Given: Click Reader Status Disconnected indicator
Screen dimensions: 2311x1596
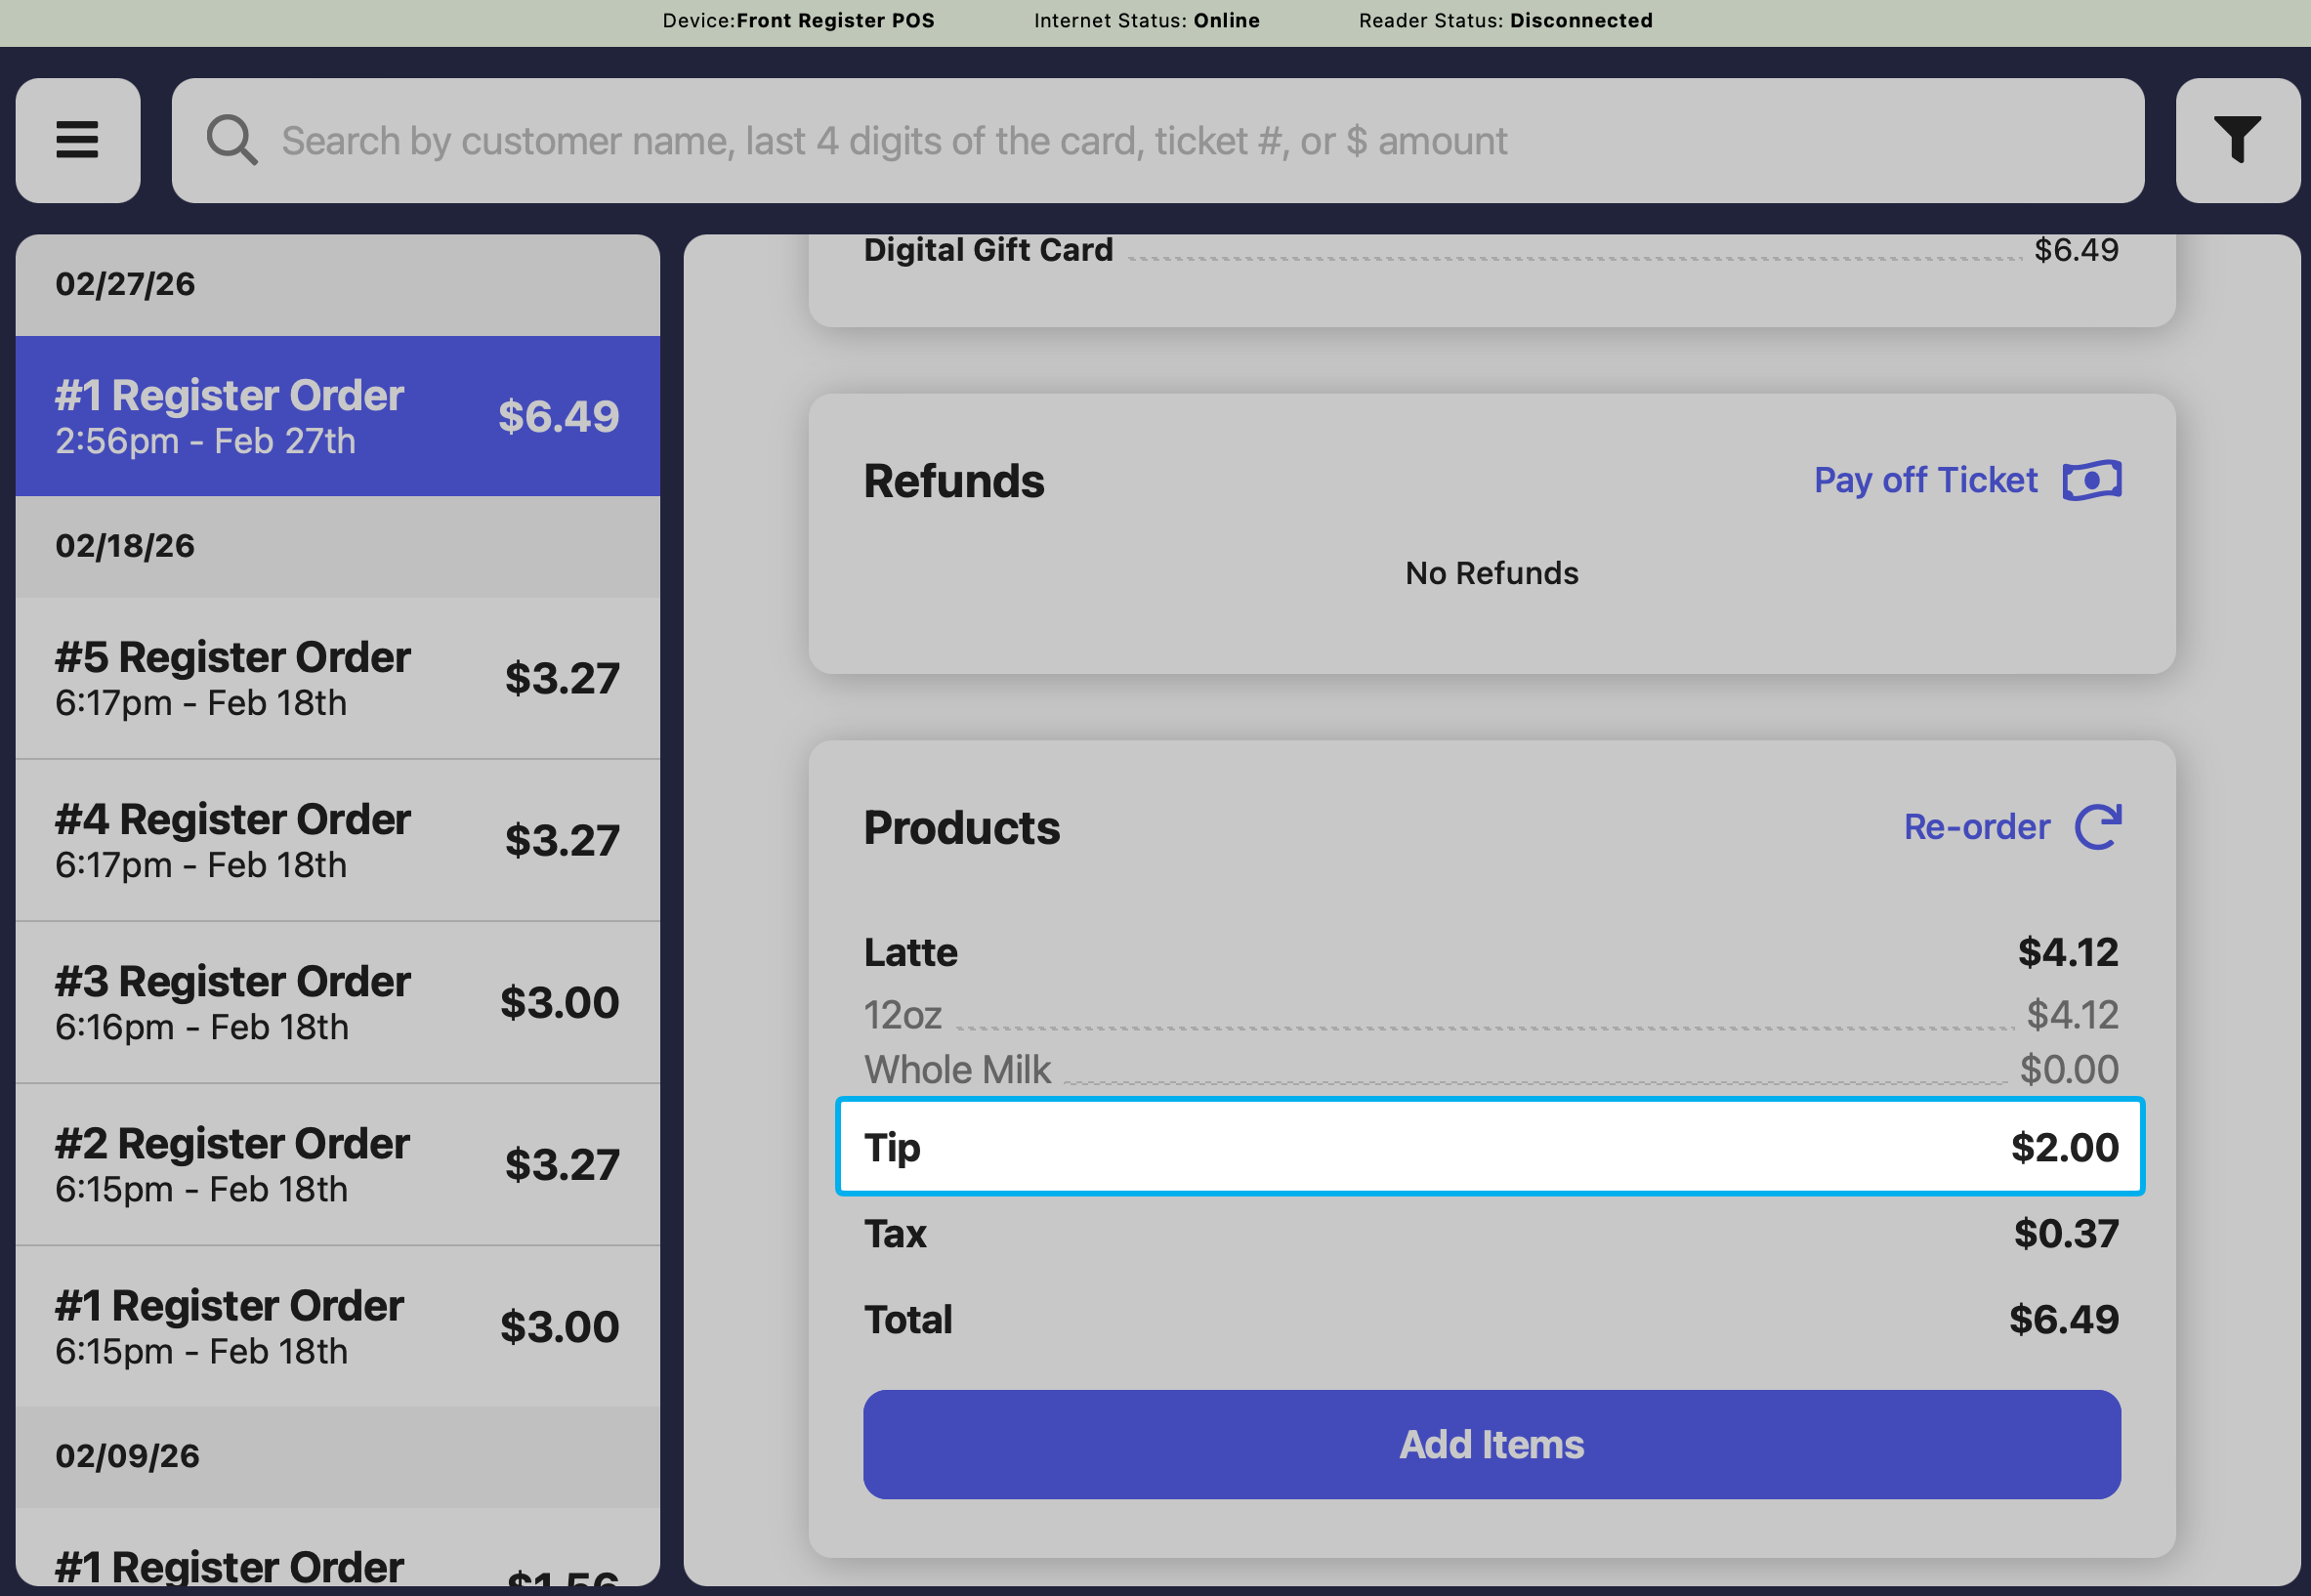Looking at the screenshot, I should tap(1504, 21).
